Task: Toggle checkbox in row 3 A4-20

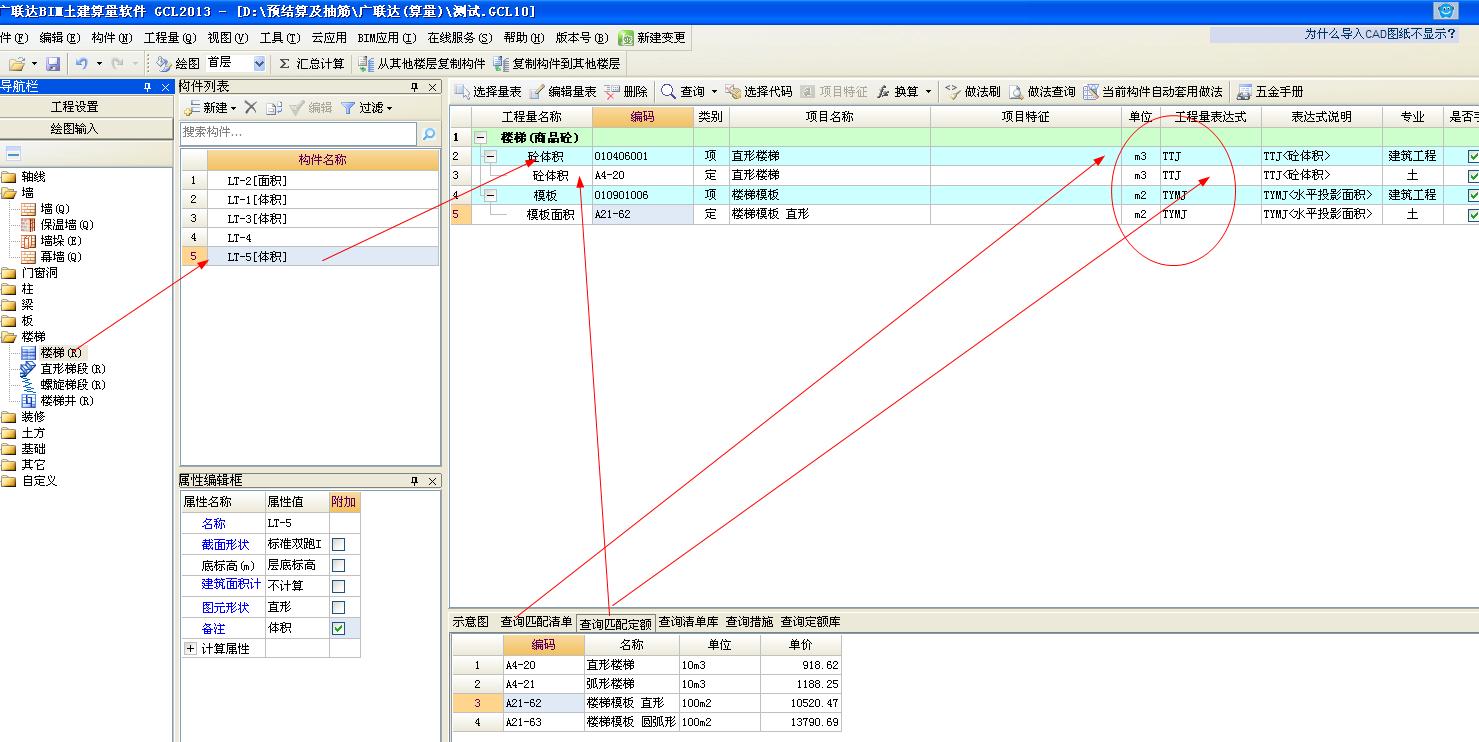Action: tap(1473, 176)
